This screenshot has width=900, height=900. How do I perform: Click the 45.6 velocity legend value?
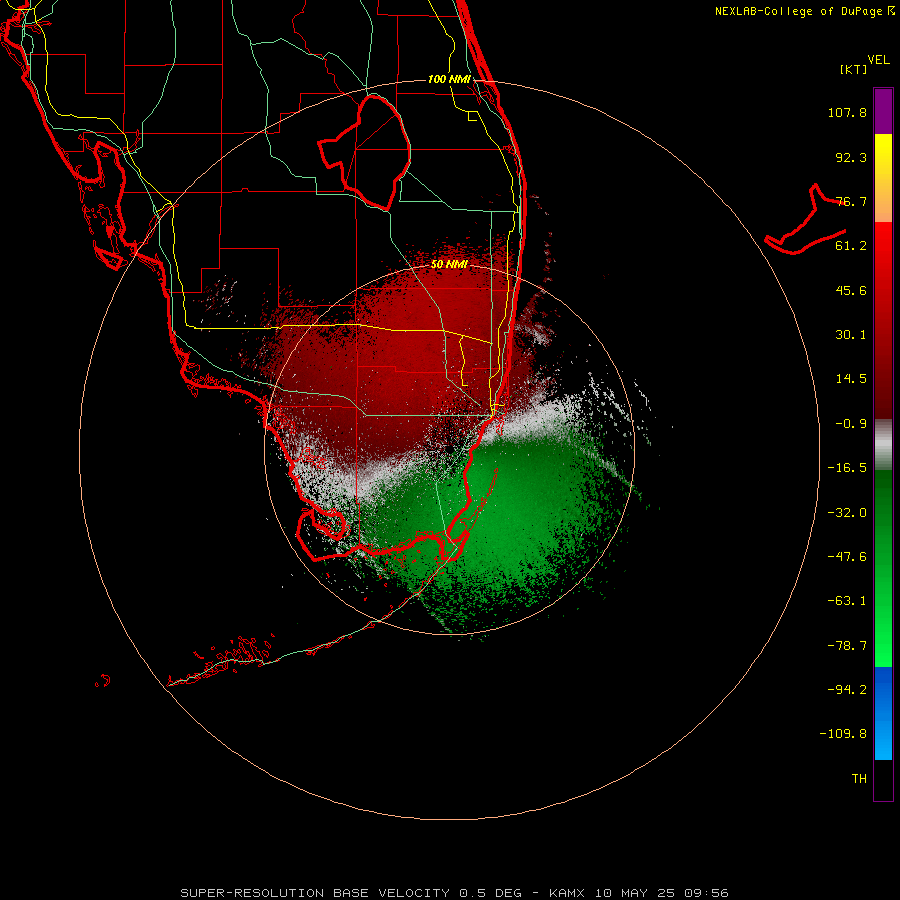click(851, 290)
